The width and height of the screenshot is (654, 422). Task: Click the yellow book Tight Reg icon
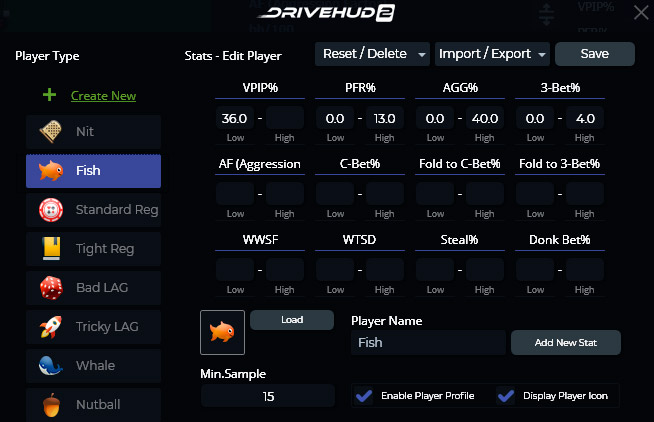coord(52,249)
